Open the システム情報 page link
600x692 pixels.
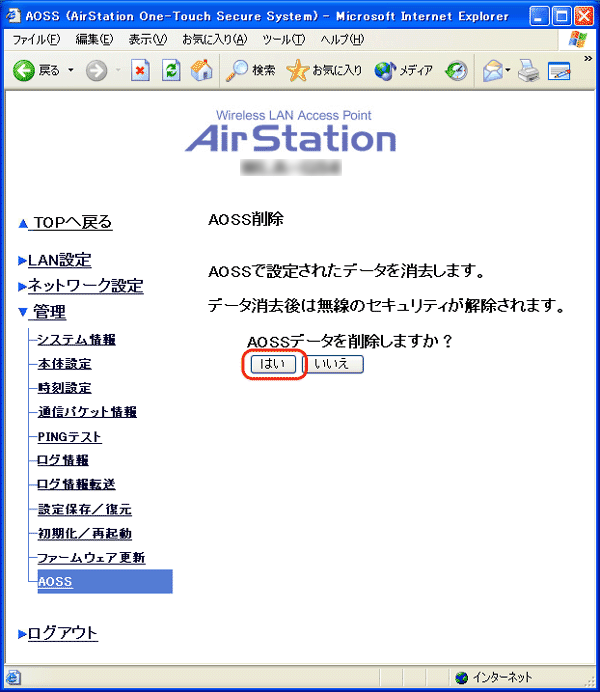click(x=77, y=340)
